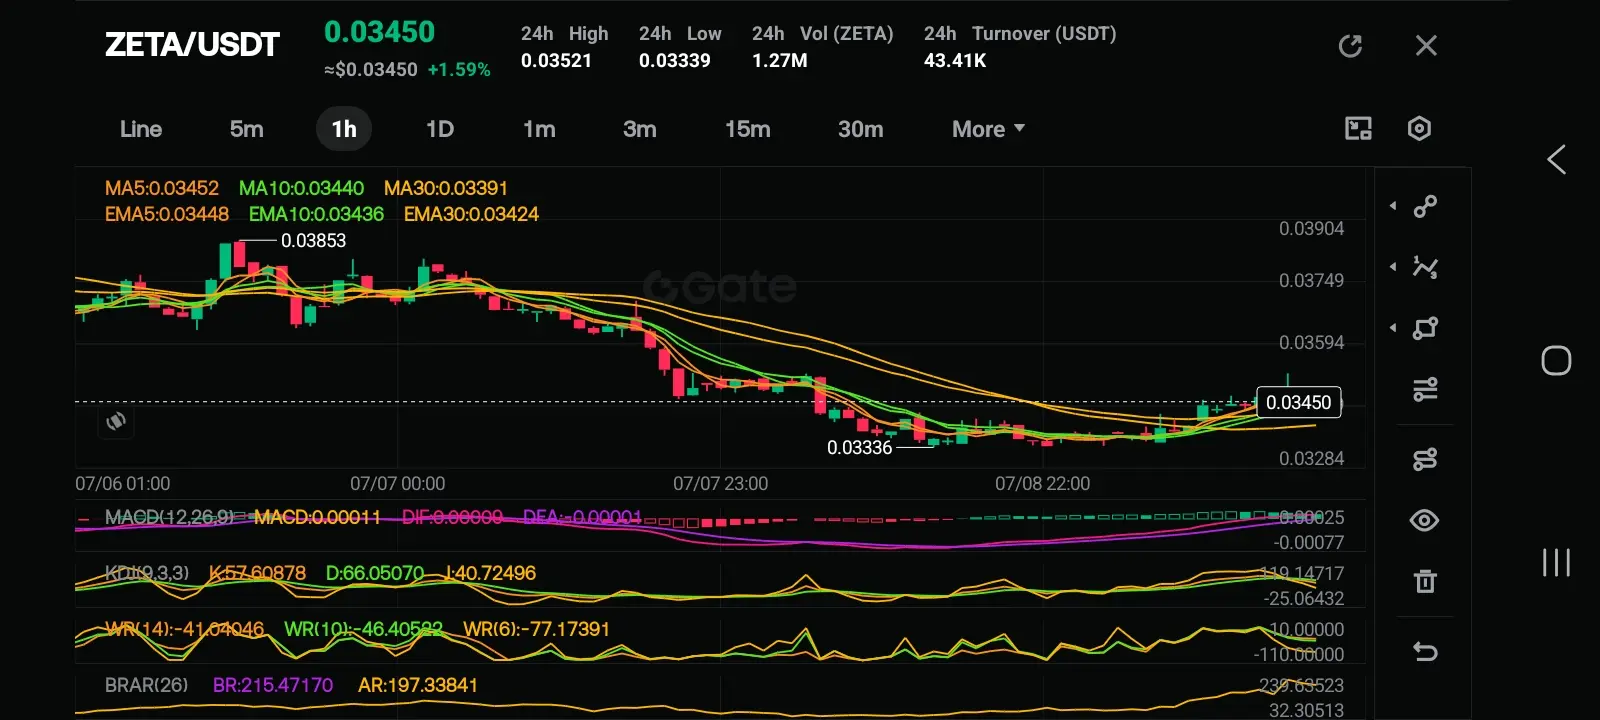
Task: Select the wave pattern drawing tool
Action: click(1425, 267)
